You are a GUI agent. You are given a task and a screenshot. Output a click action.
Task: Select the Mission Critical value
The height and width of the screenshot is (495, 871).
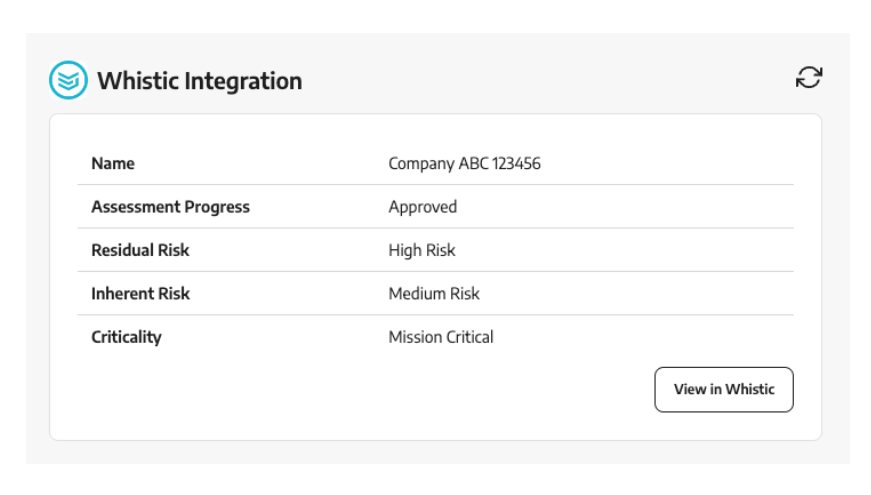click(x=441, y=337)
